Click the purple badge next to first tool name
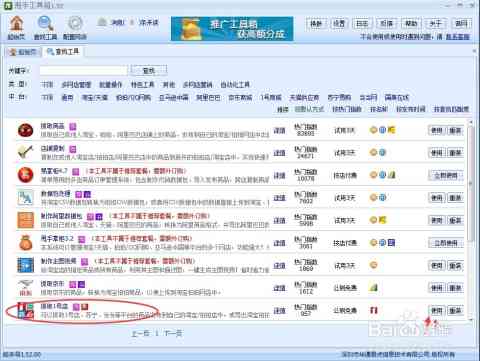Viewport: 480px width, 361px height. (x=73, y=126)
